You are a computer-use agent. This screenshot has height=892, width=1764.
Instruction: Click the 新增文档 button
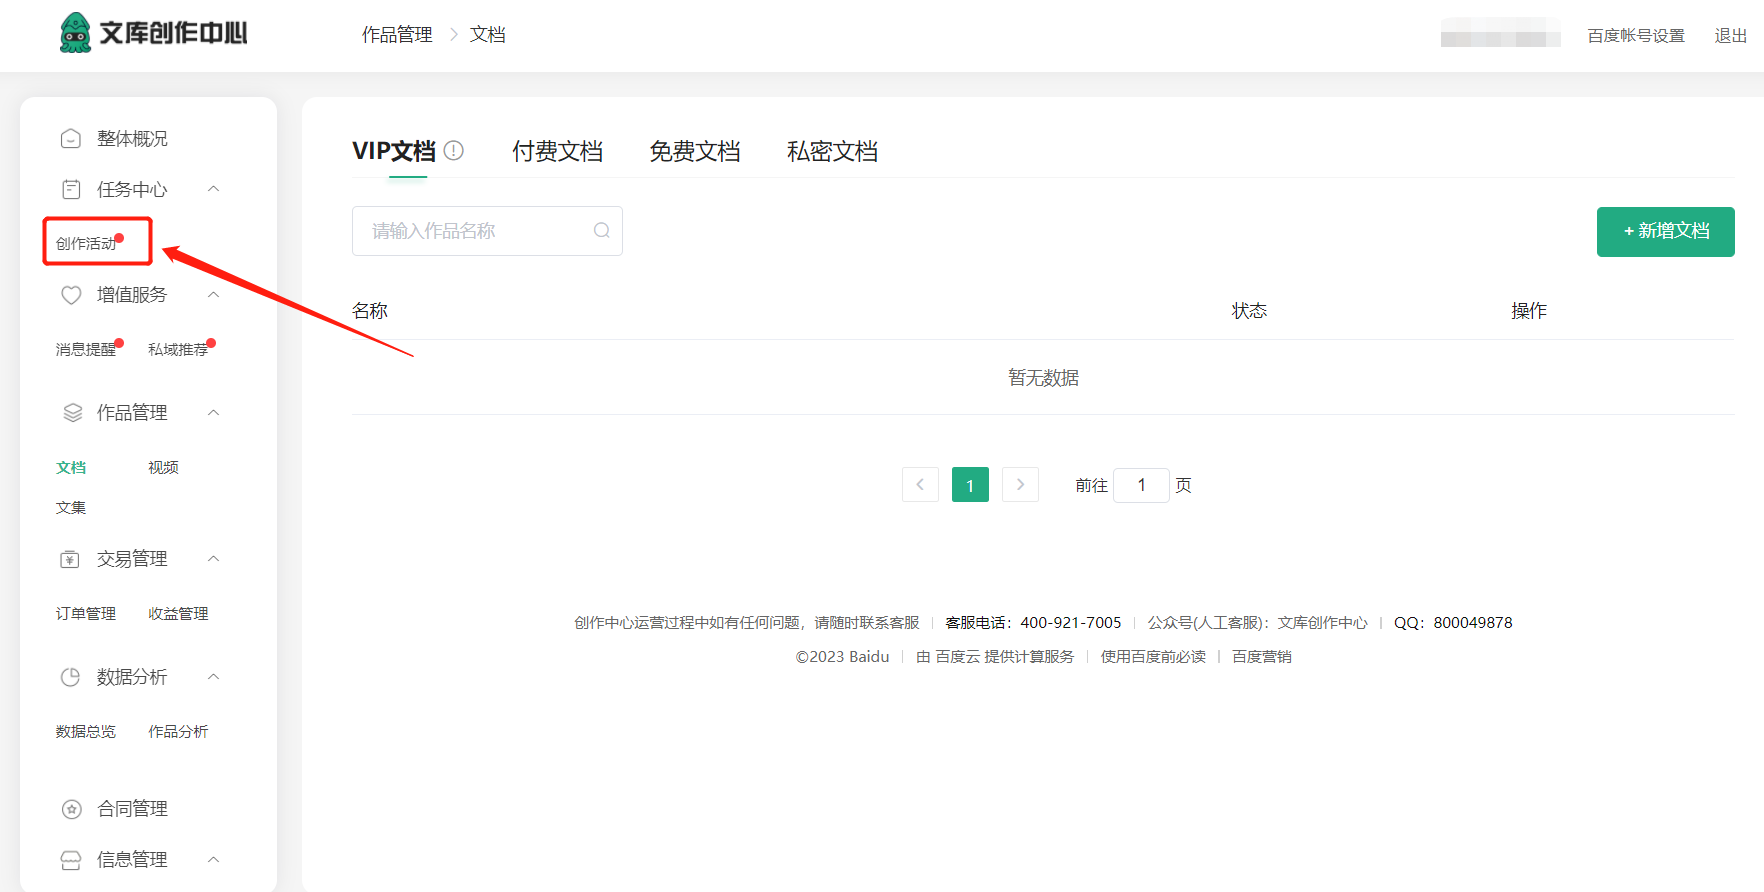pos(1666,232)
